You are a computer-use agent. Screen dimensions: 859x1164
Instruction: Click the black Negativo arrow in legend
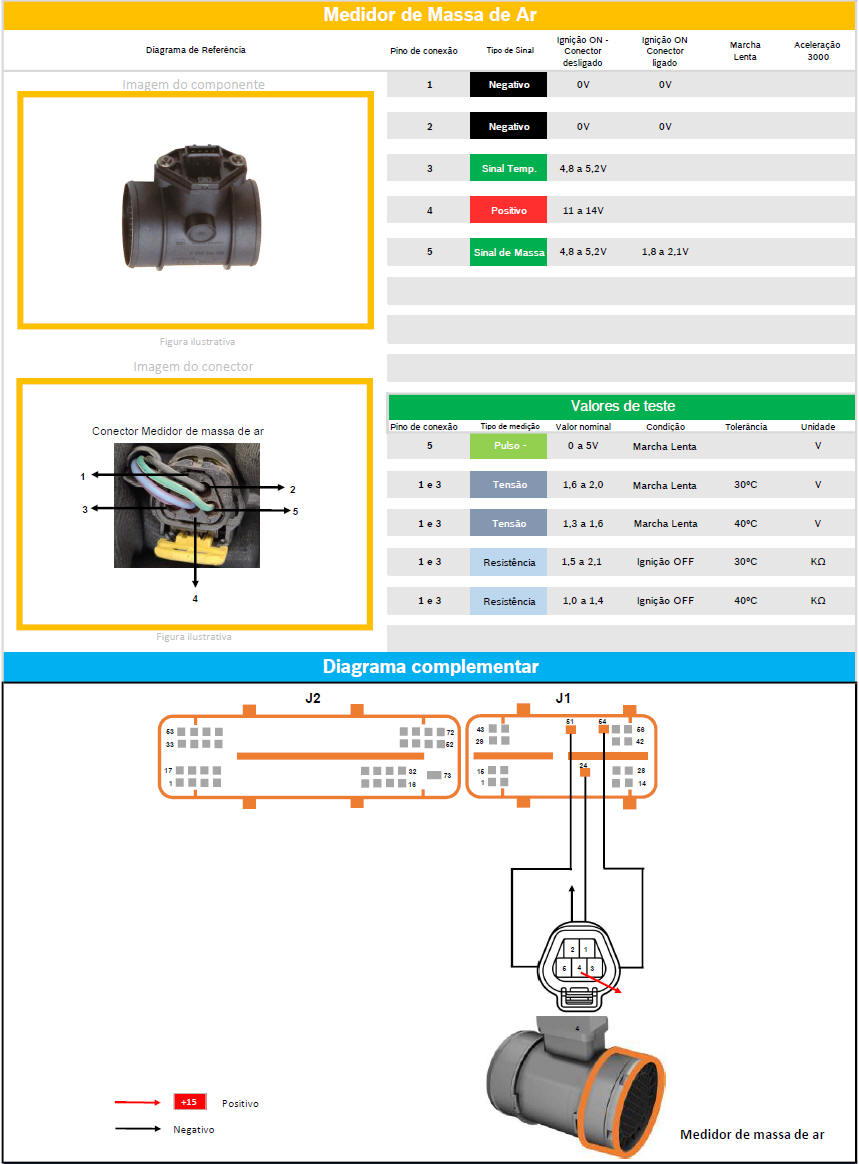click(x=138, y=1129)
